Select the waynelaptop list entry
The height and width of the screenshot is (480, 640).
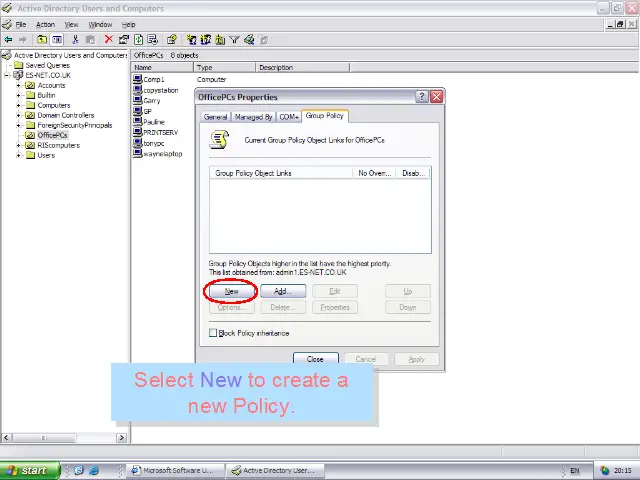[x=162, y=154]
